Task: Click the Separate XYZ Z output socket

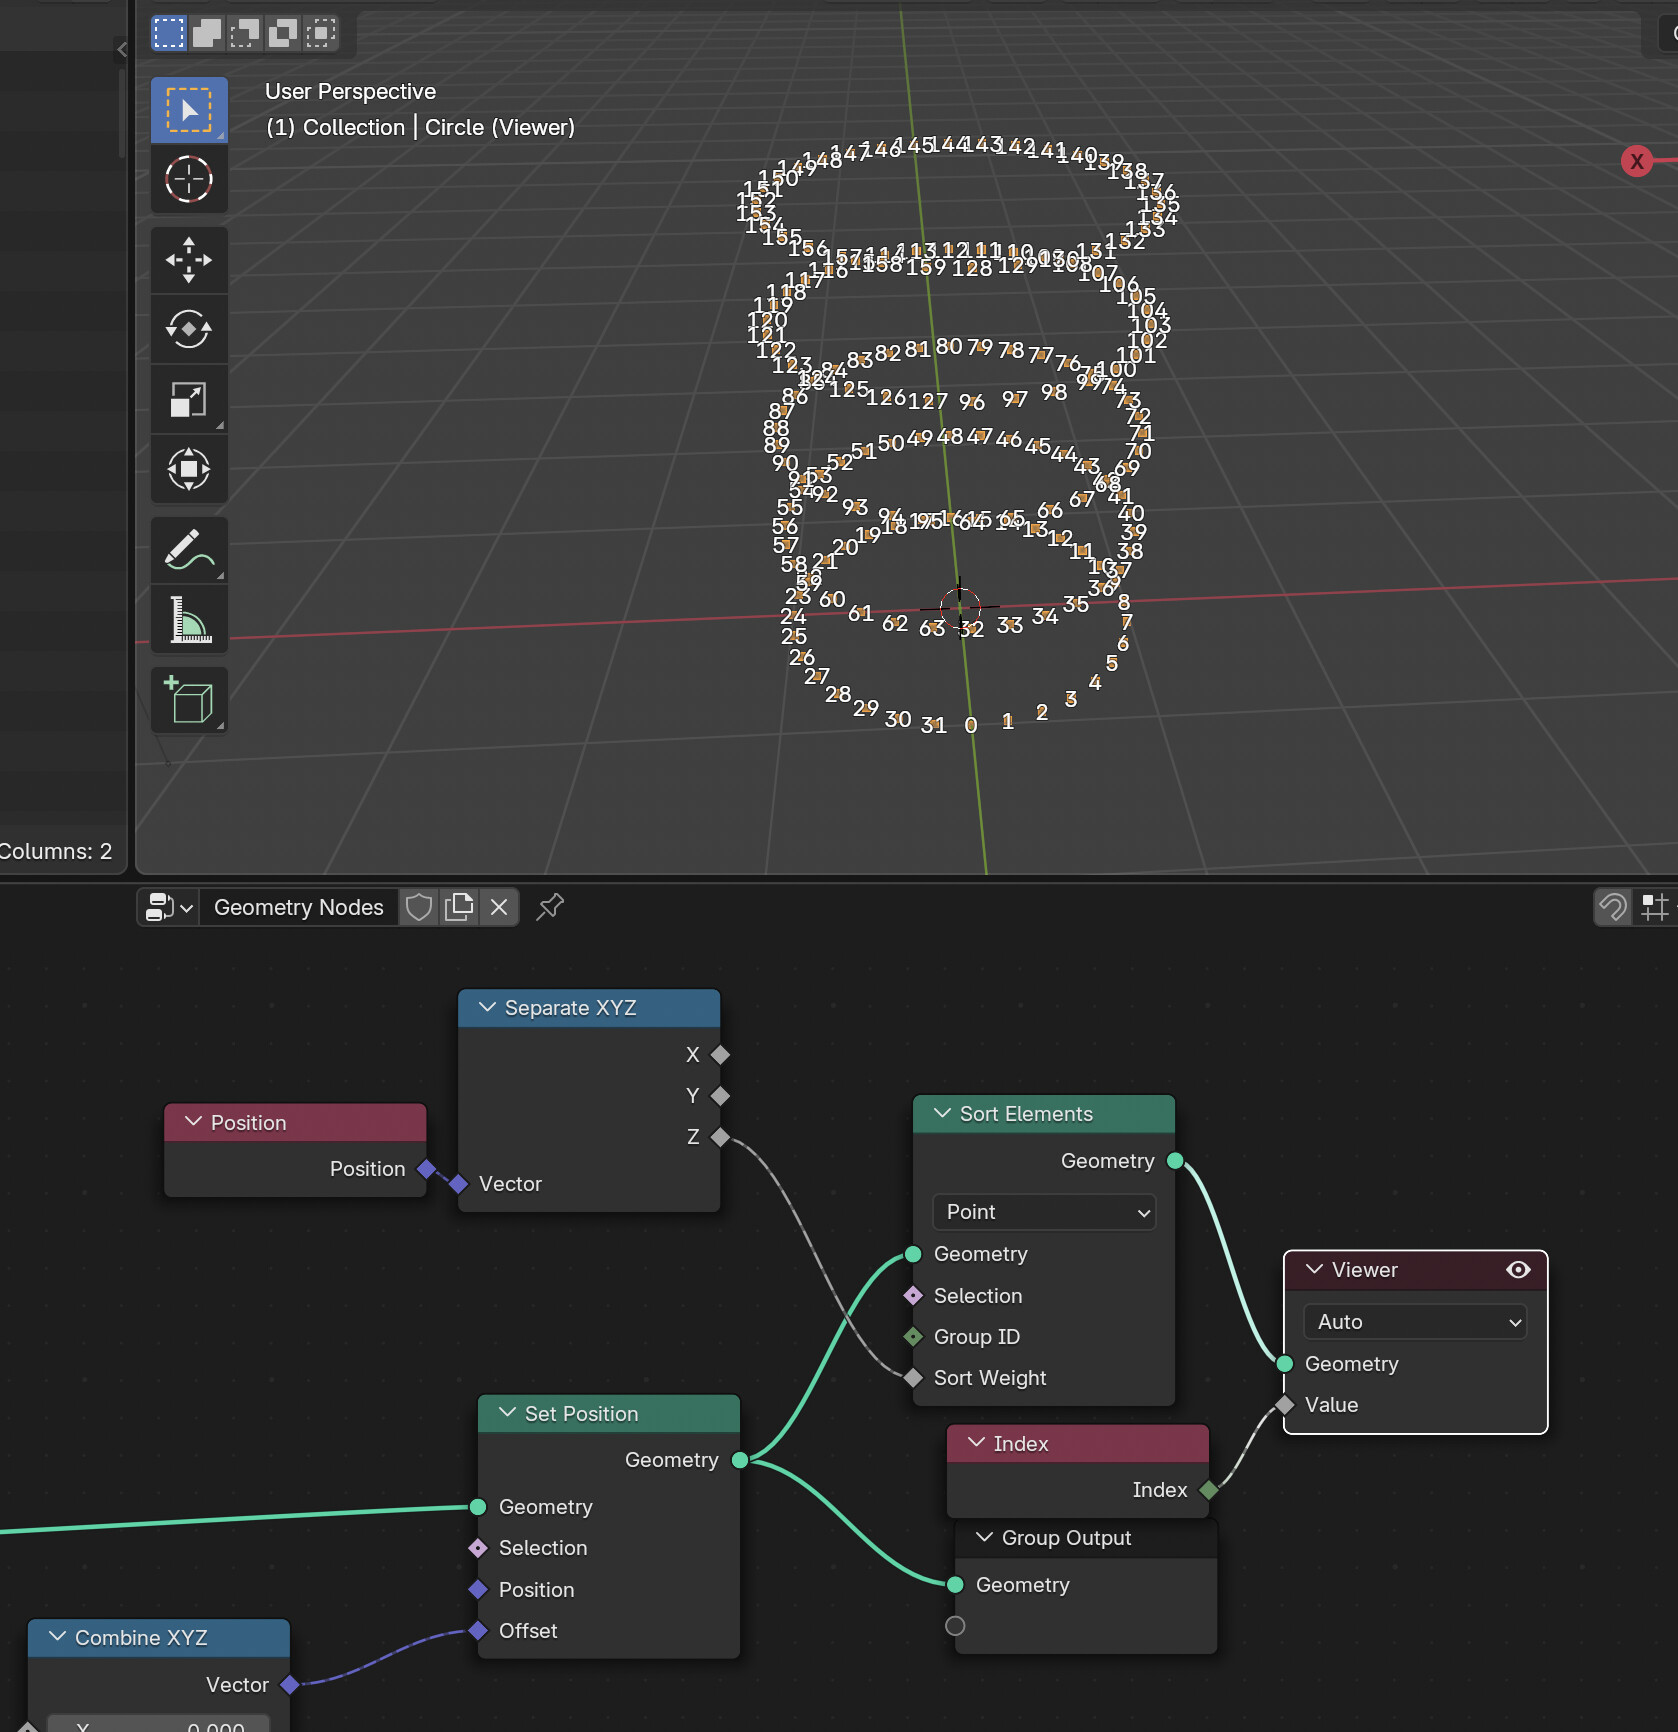Action: [x=720, y=1137]
